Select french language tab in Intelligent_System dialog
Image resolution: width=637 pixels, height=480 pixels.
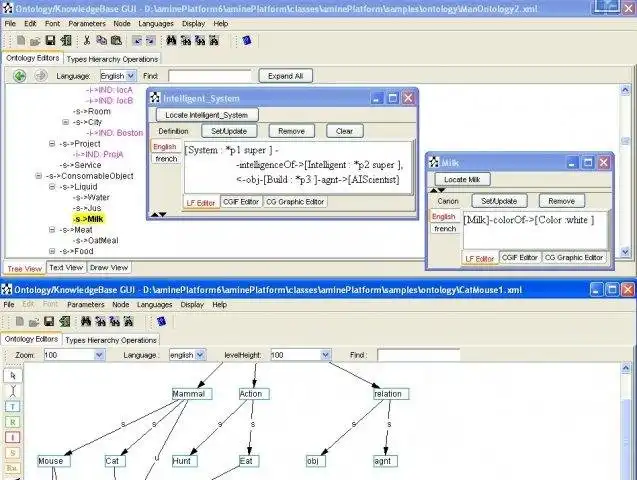pyautogui.click(x=166, y=159)
